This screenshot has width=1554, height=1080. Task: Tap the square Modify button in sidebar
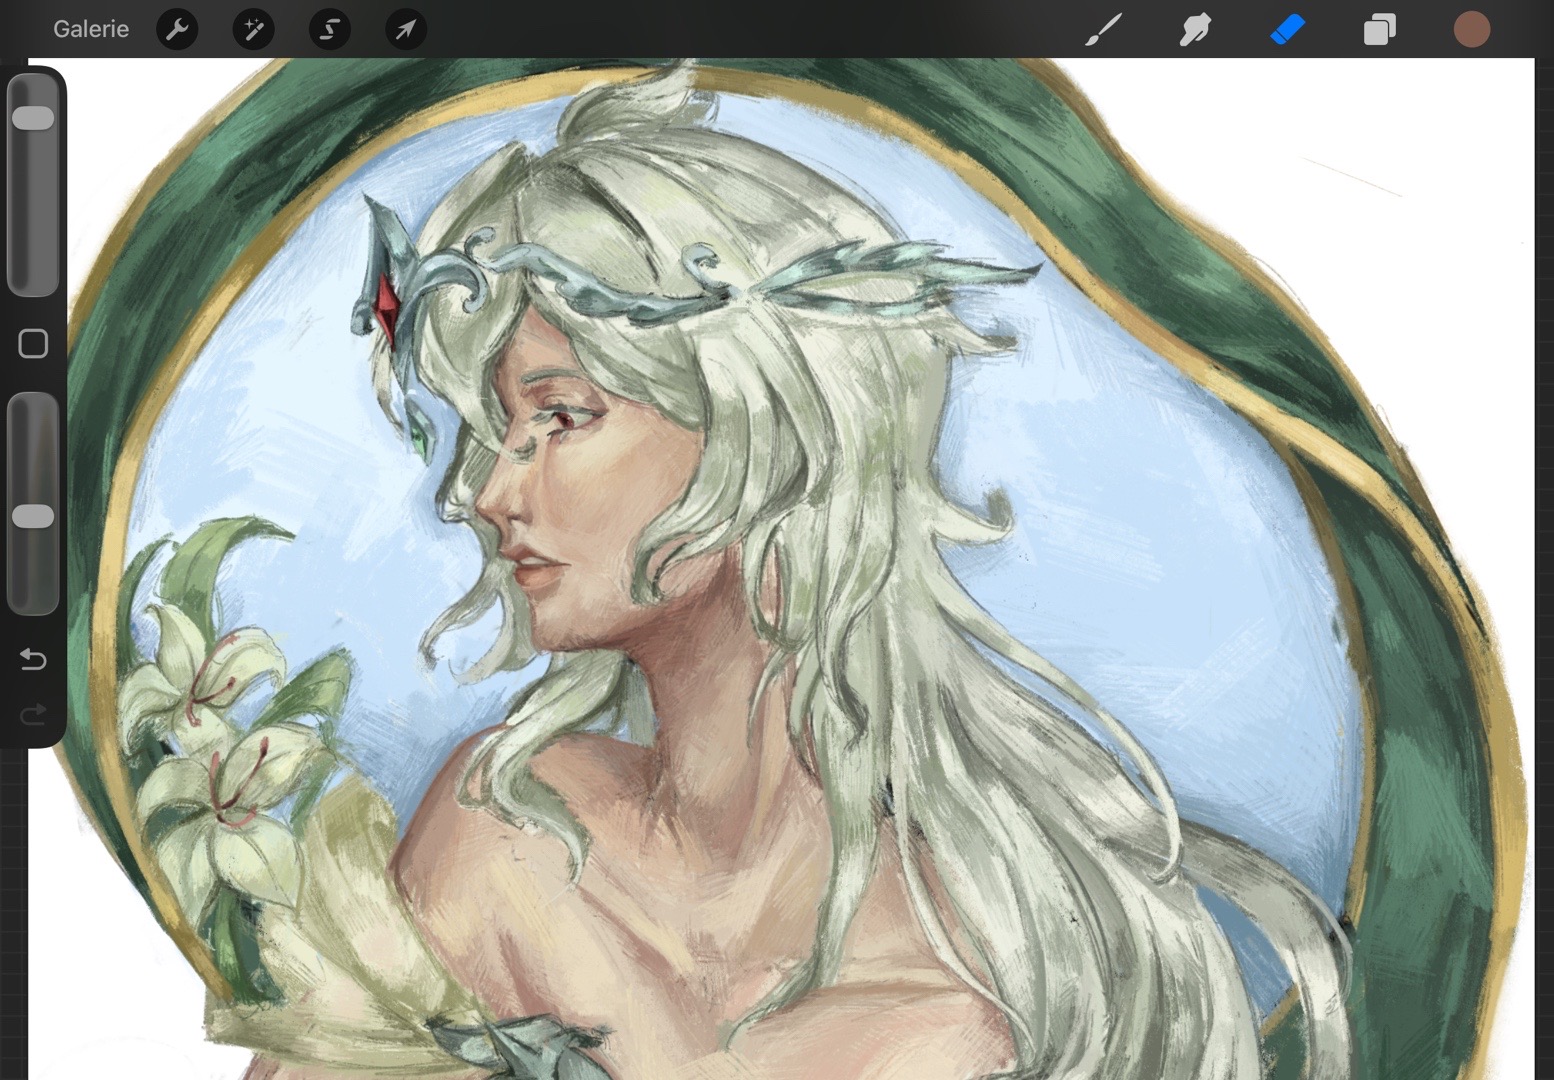[33, 344]
